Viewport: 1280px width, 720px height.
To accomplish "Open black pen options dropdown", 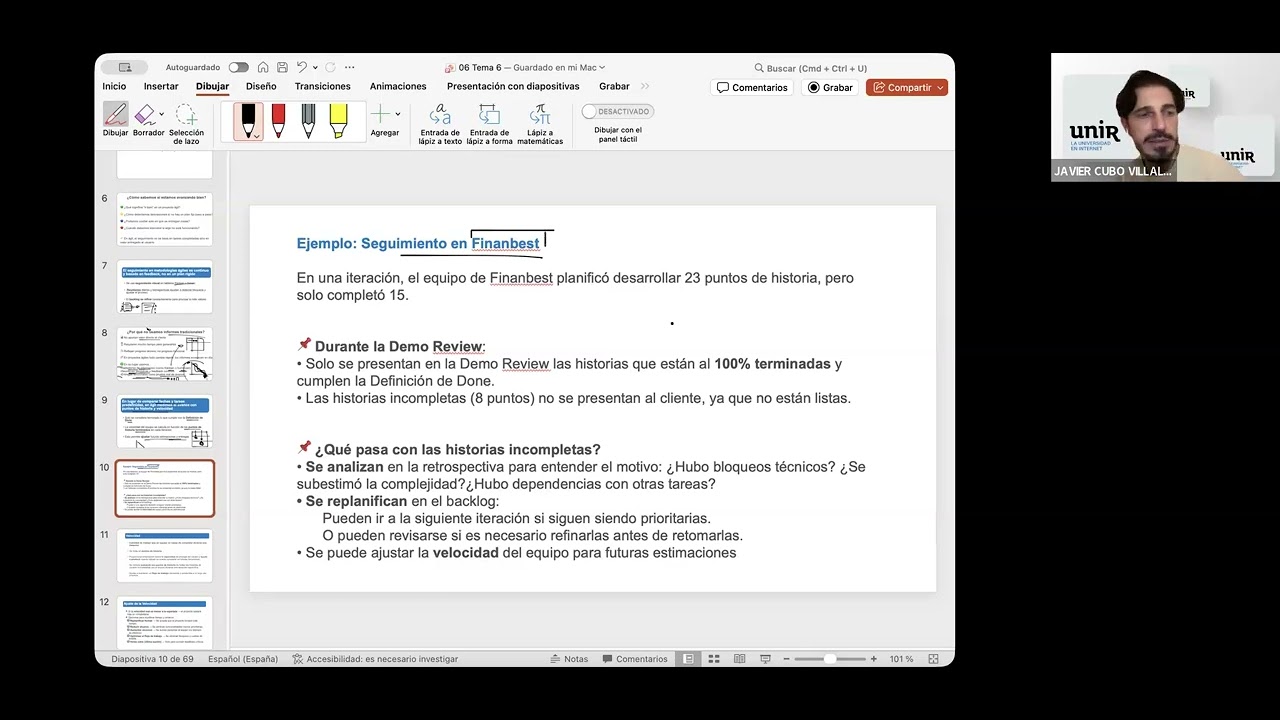I will point(257,135).
